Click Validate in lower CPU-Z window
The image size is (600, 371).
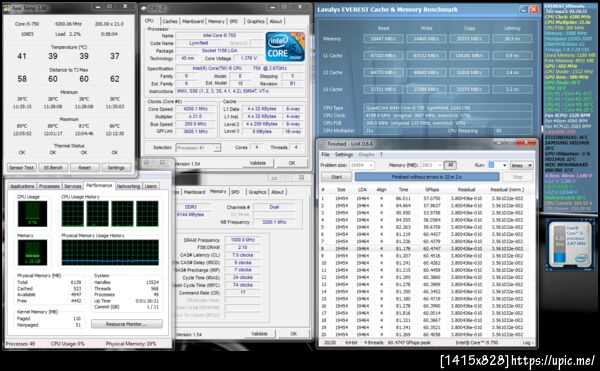259,334
